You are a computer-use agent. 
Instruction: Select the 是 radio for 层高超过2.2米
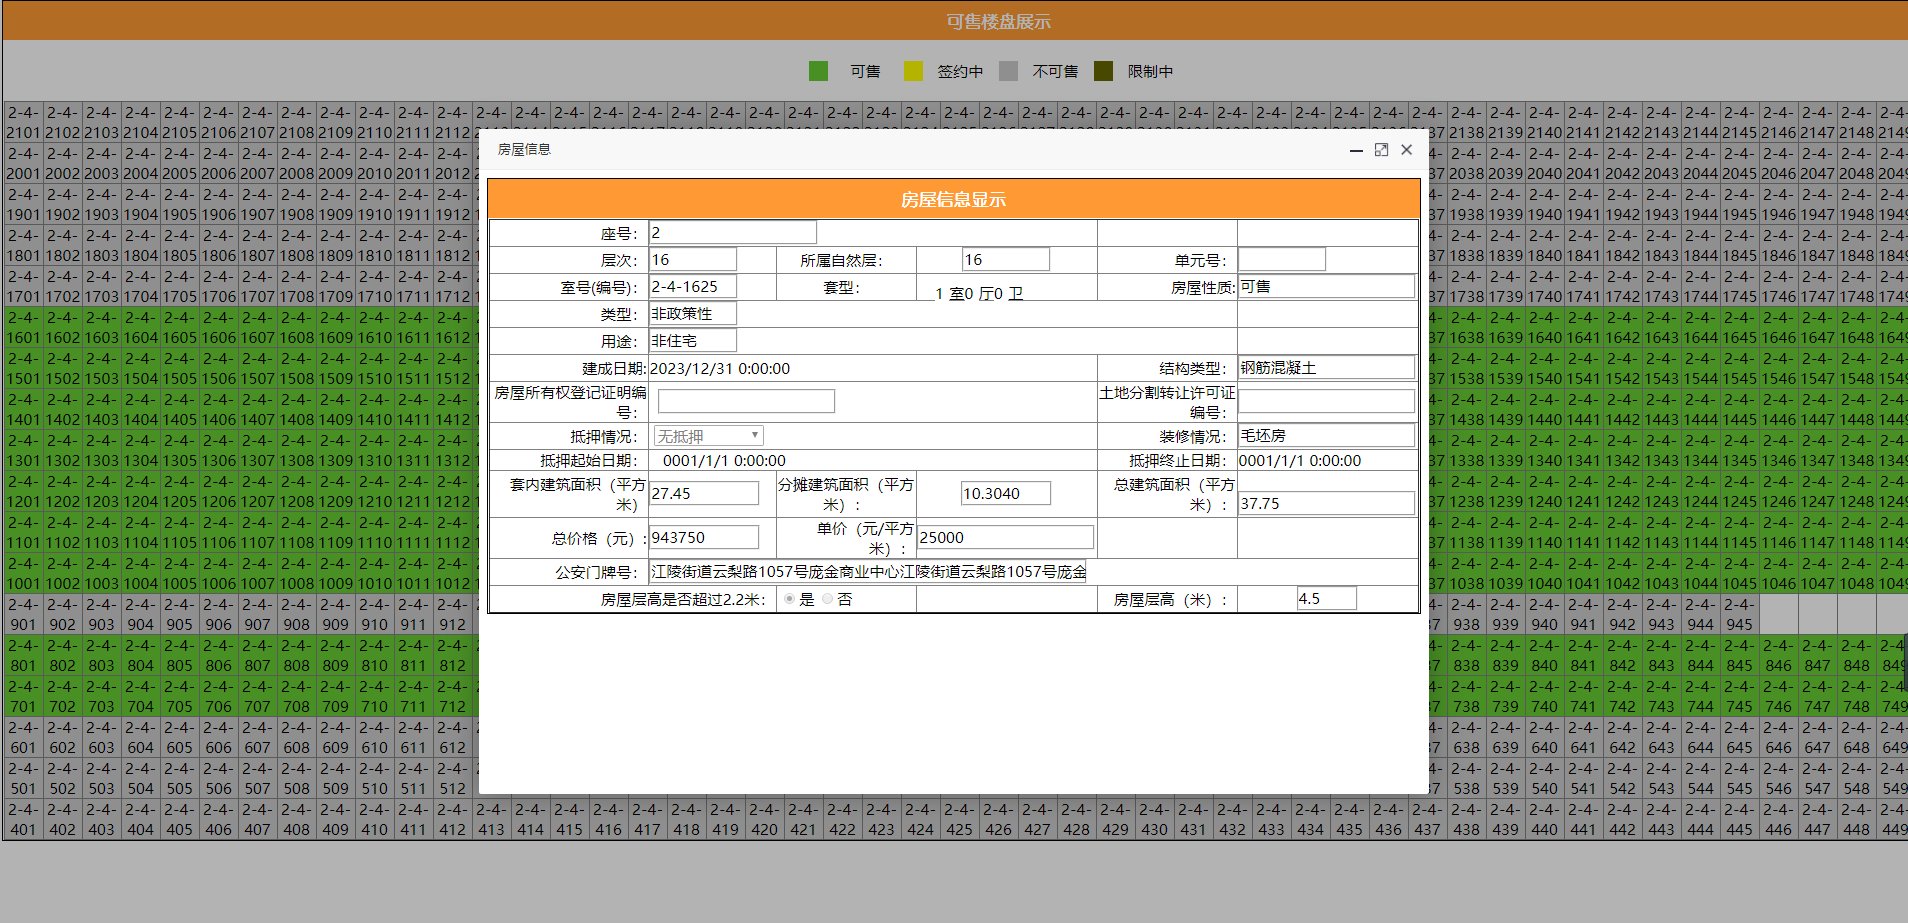pos(790,599)
